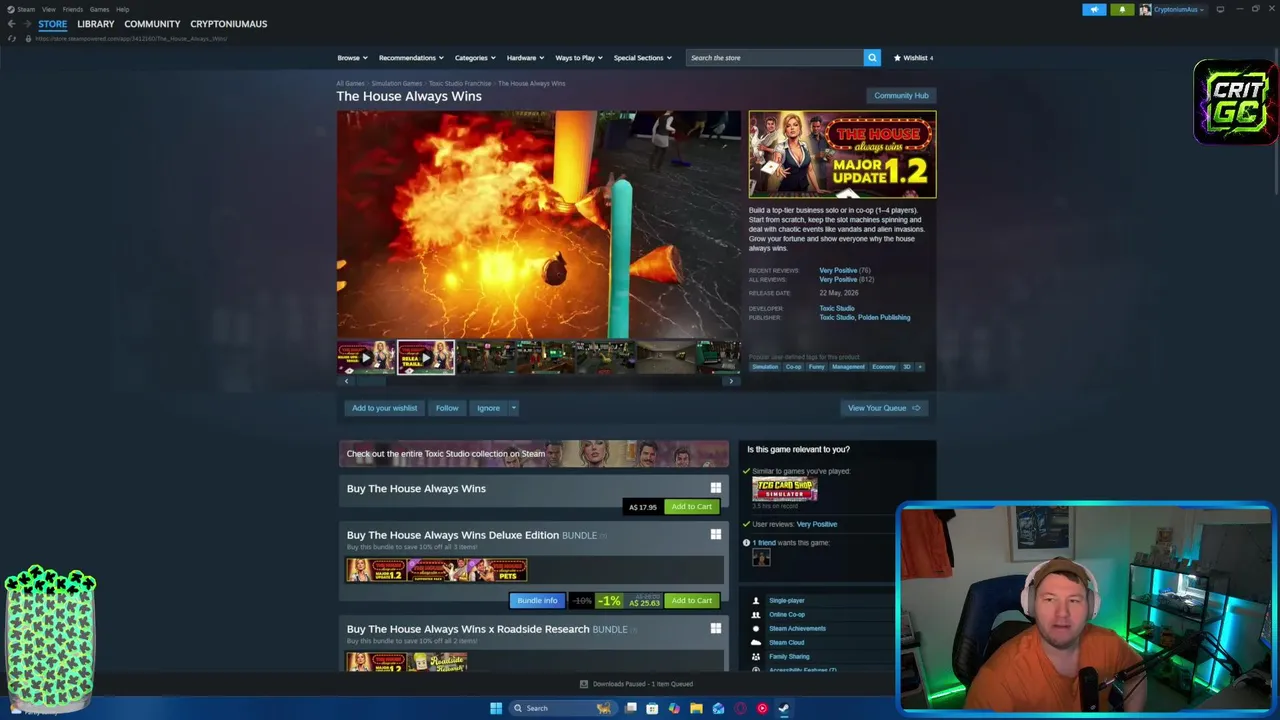1280x720 pixels.
Task: Click the magnifier store search button
Action: 872,58
